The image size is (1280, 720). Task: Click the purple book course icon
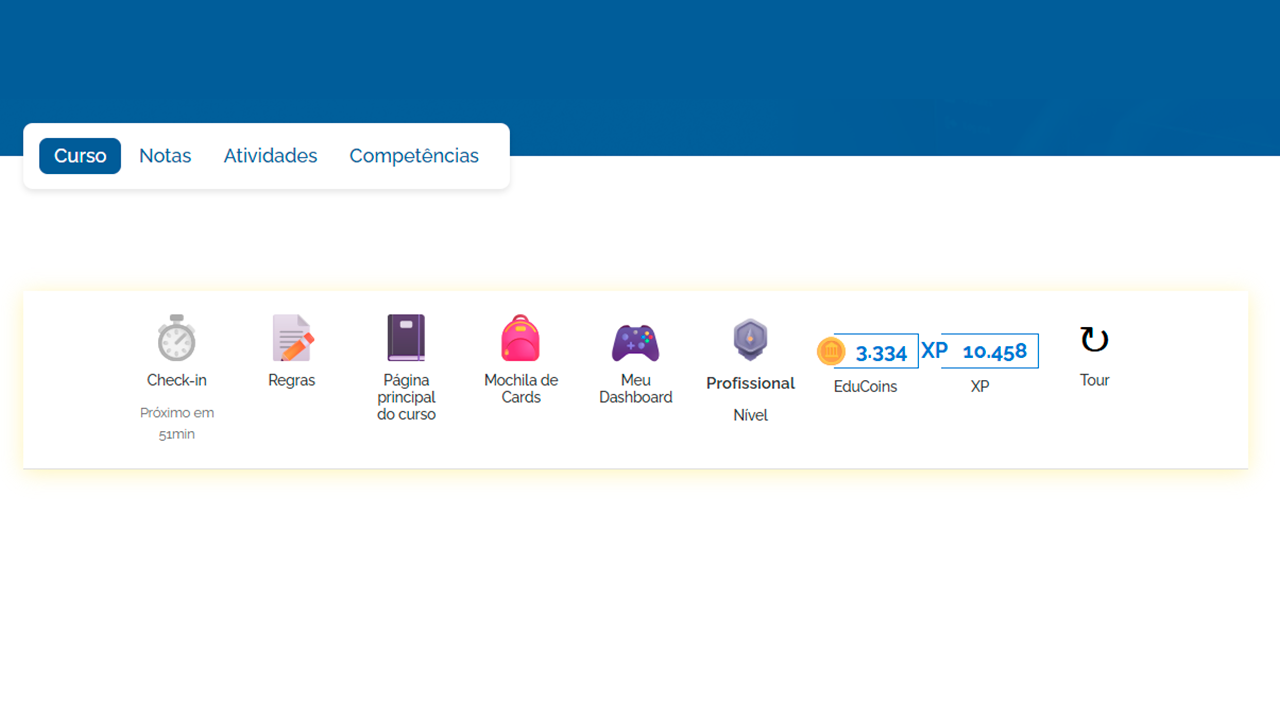click(406, 338)
